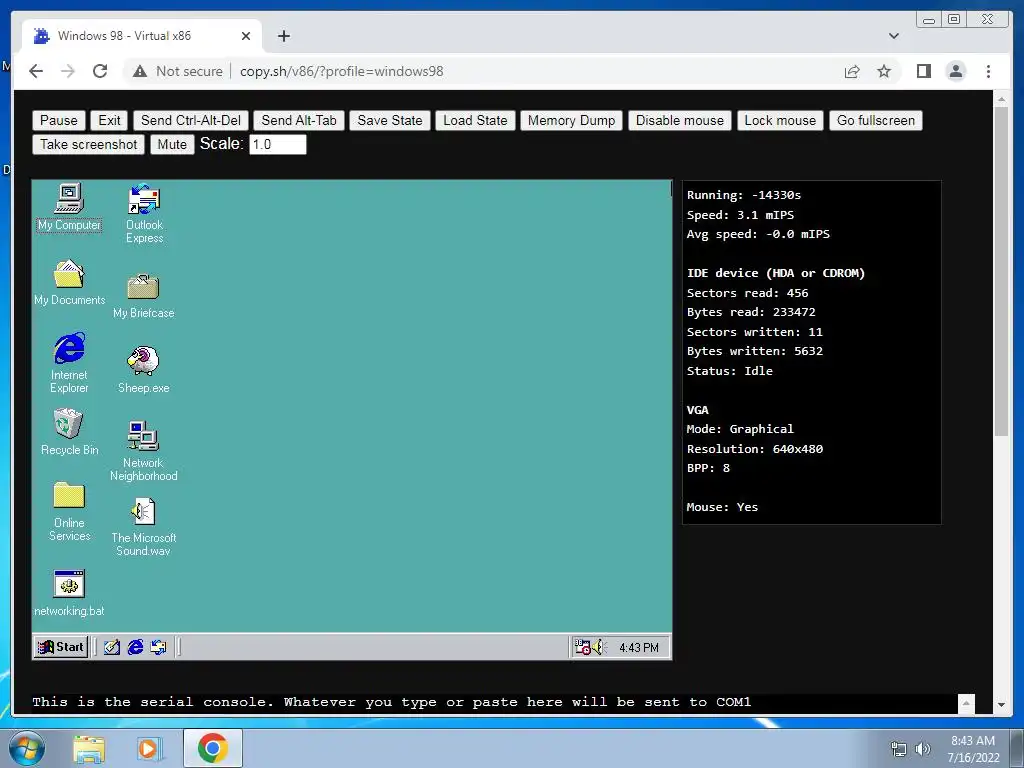Select the Network Neighborhood desktop icon
The image size is (1024, 768).
pyautogui.click(x=144, y=451)
